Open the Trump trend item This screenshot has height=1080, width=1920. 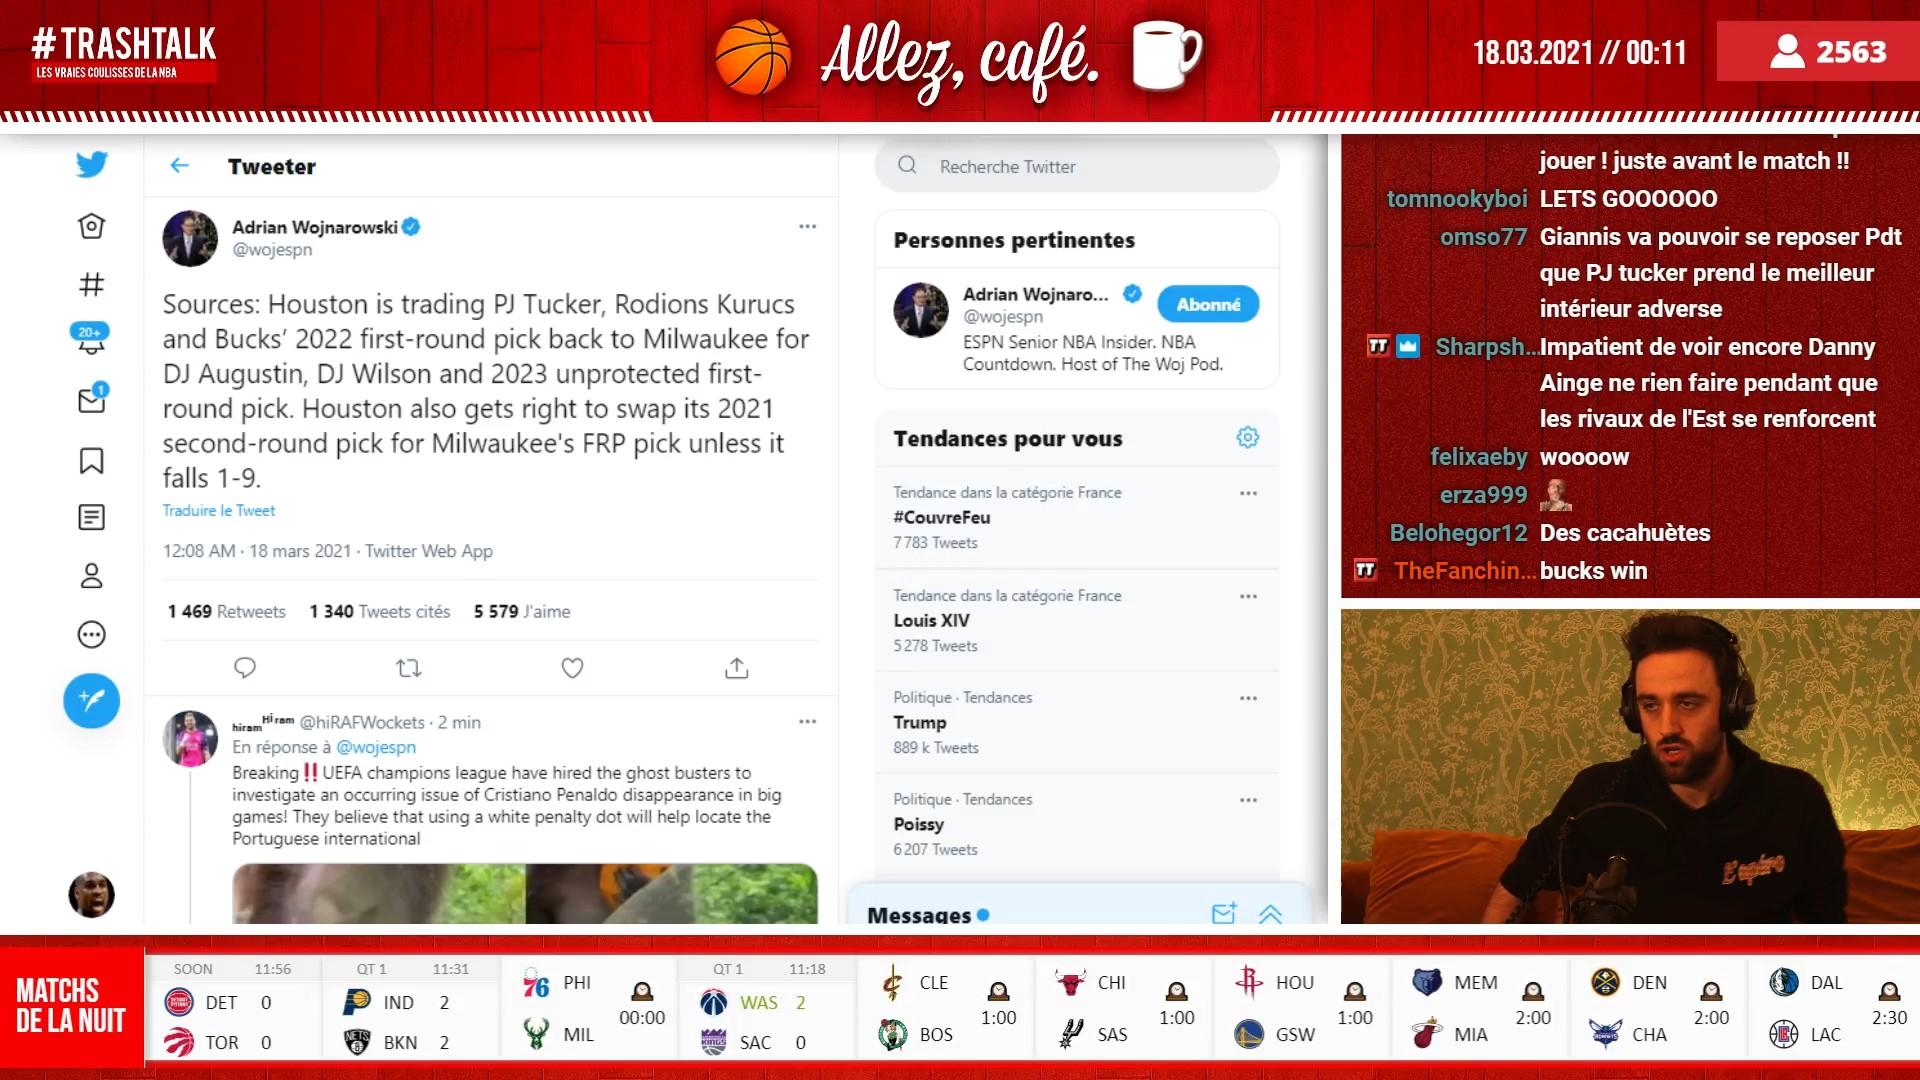(x=1077, y=722)
